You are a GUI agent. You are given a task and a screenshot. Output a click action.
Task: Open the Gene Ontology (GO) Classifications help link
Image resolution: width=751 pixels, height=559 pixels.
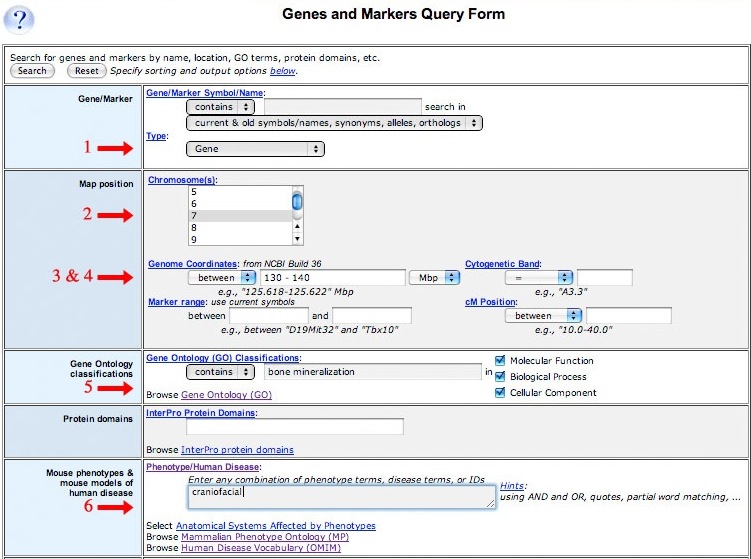(x=223, y=358)
